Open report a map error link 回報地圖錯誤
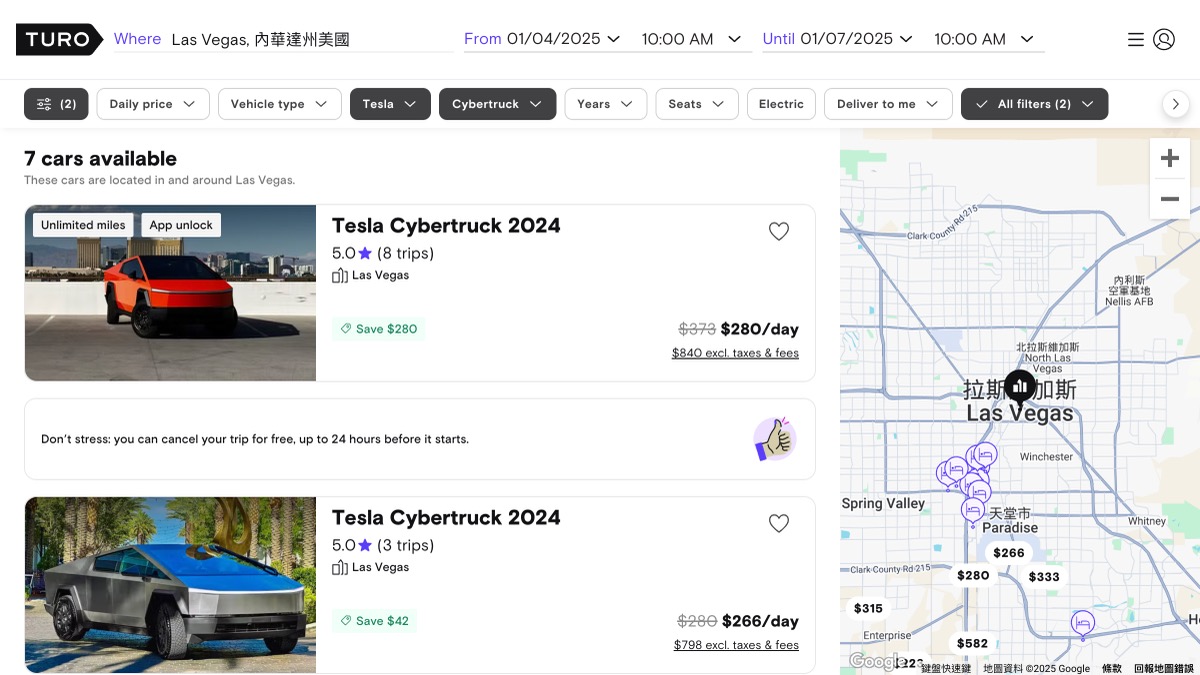This screenshot has width=1200, height=675. [x=1164, y=668]
